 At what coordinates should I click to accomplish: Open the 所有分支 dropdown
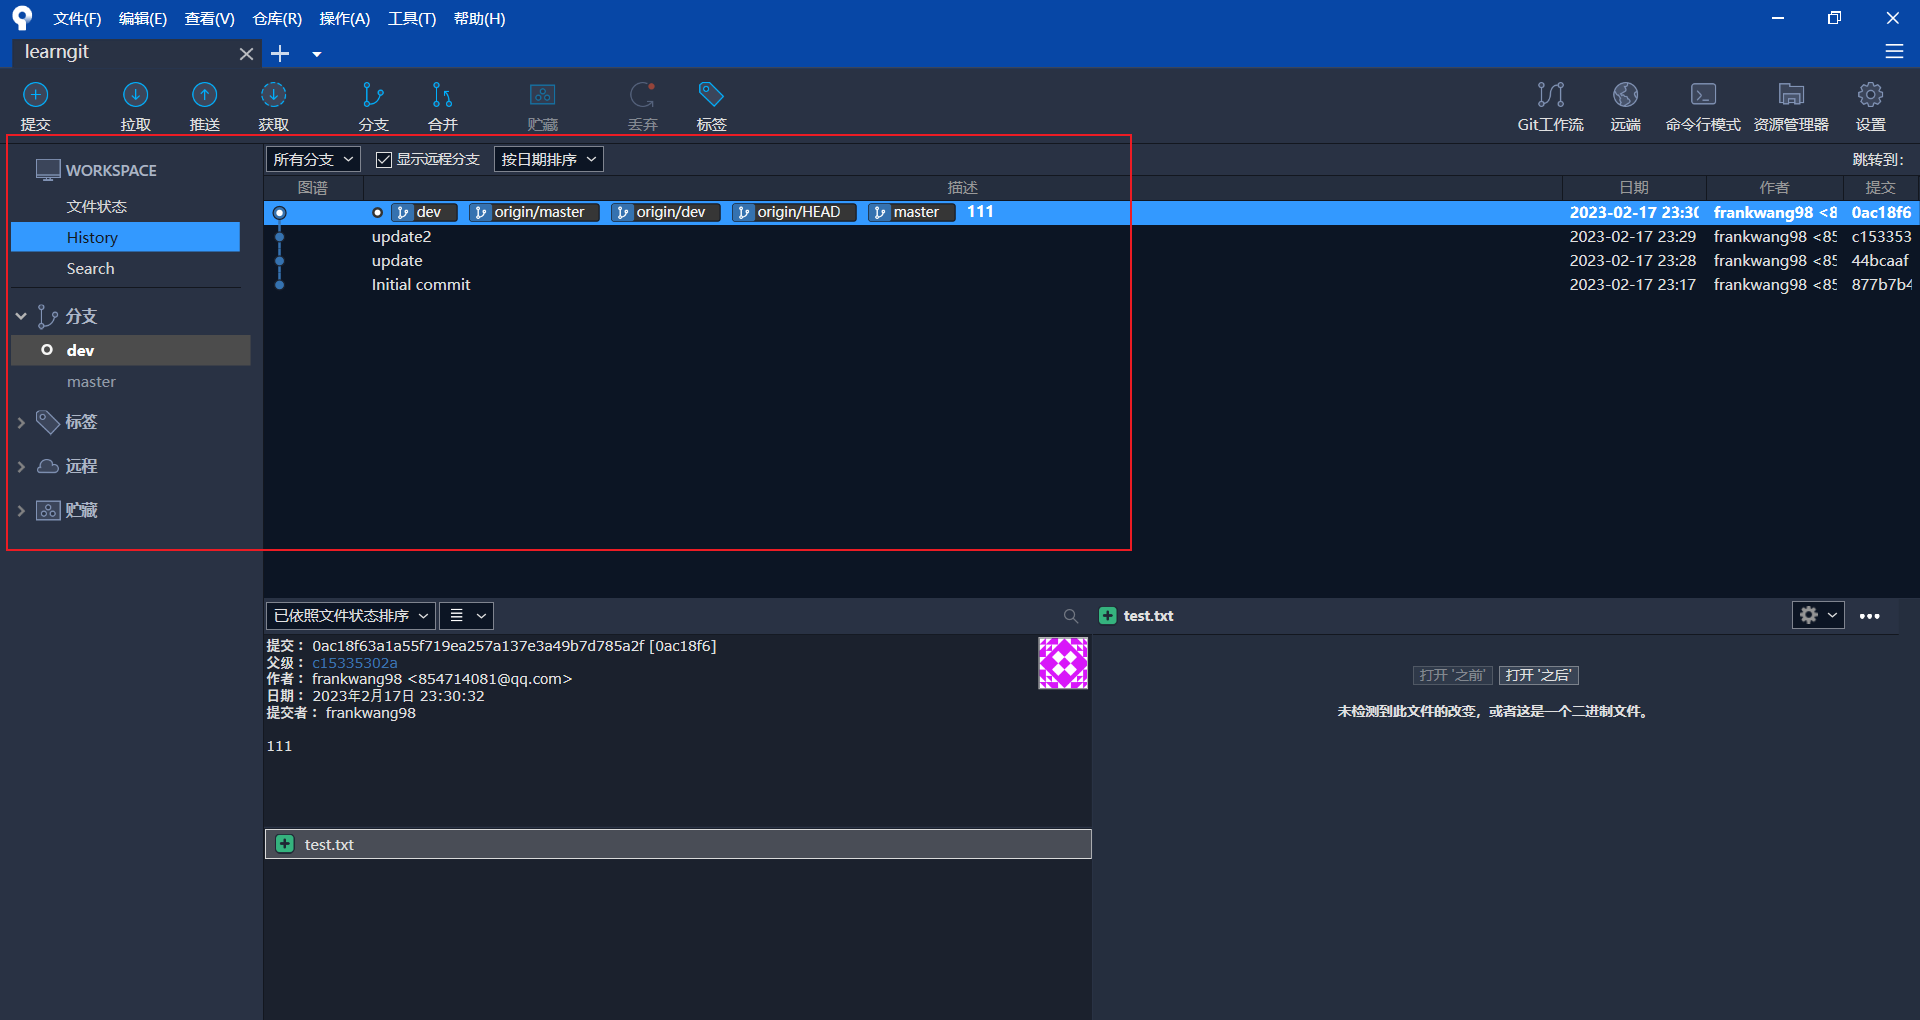(311, 158)
